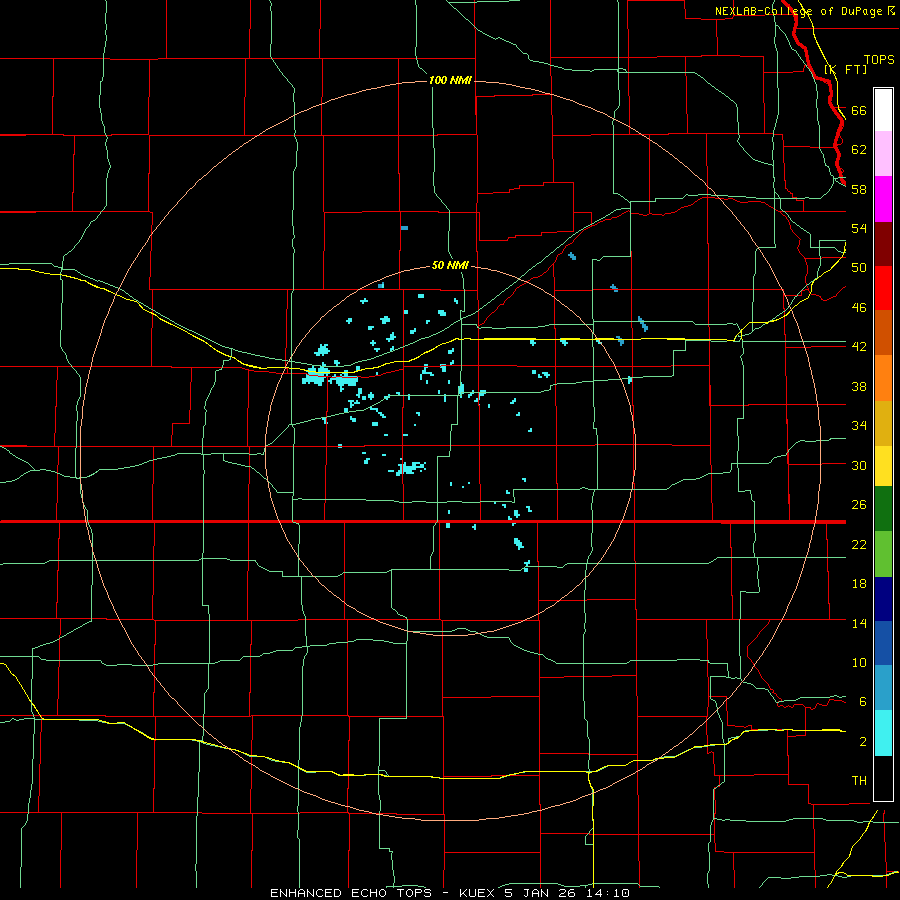Click the yellow legend swatch
900x900 pixels.
pyautogui.click(x=883, y=466)
